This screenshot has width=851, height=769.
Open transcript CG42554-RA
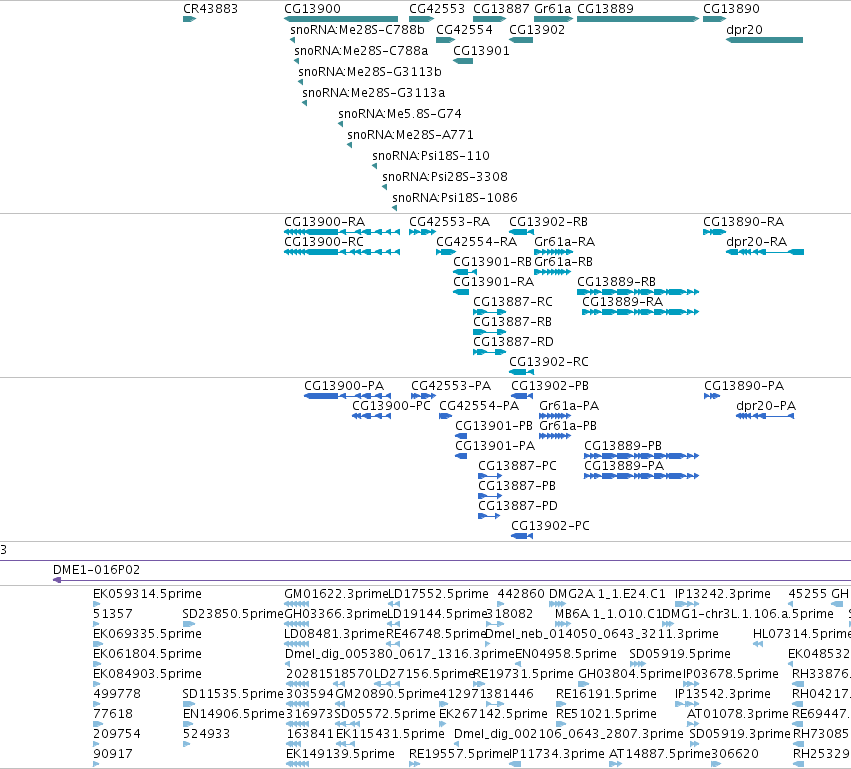point(477,242)
